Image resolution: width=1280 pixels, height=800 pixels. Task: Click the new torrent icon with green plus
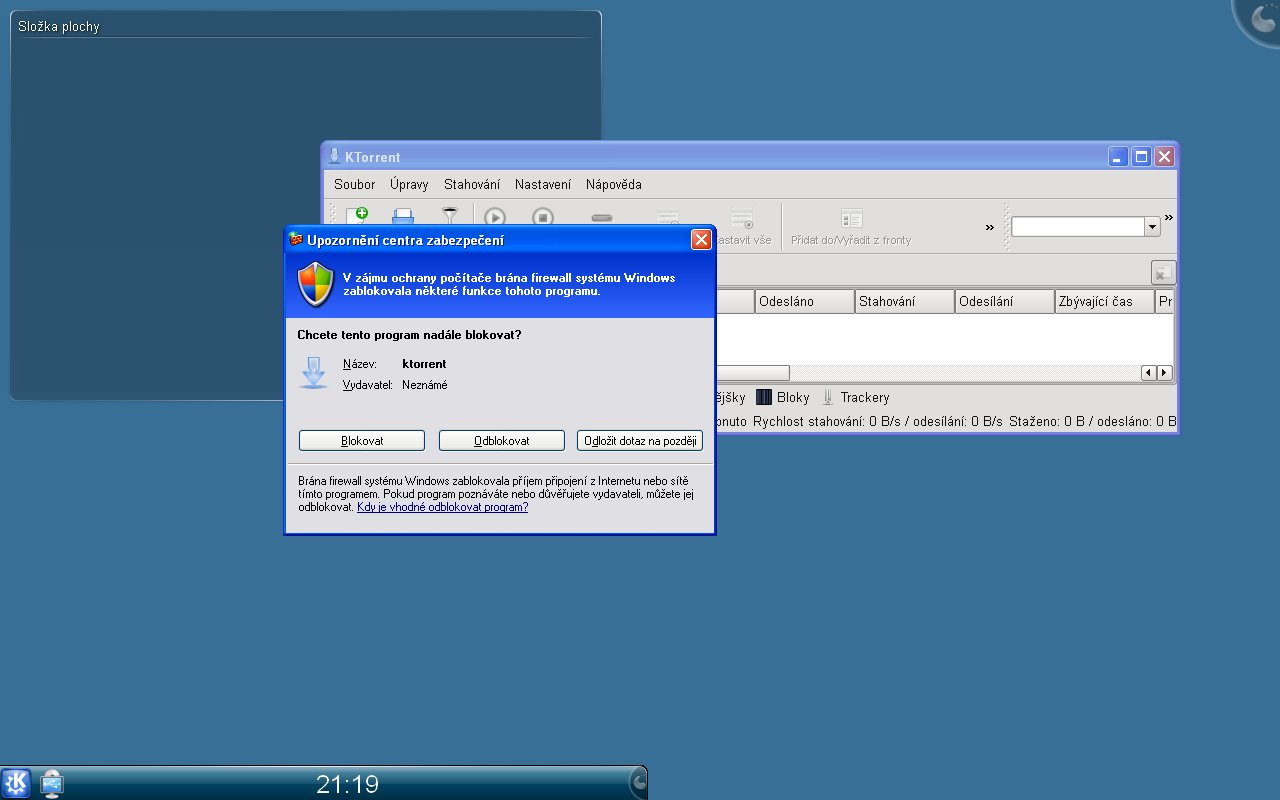pyautogui.click(x=357, y=216)
